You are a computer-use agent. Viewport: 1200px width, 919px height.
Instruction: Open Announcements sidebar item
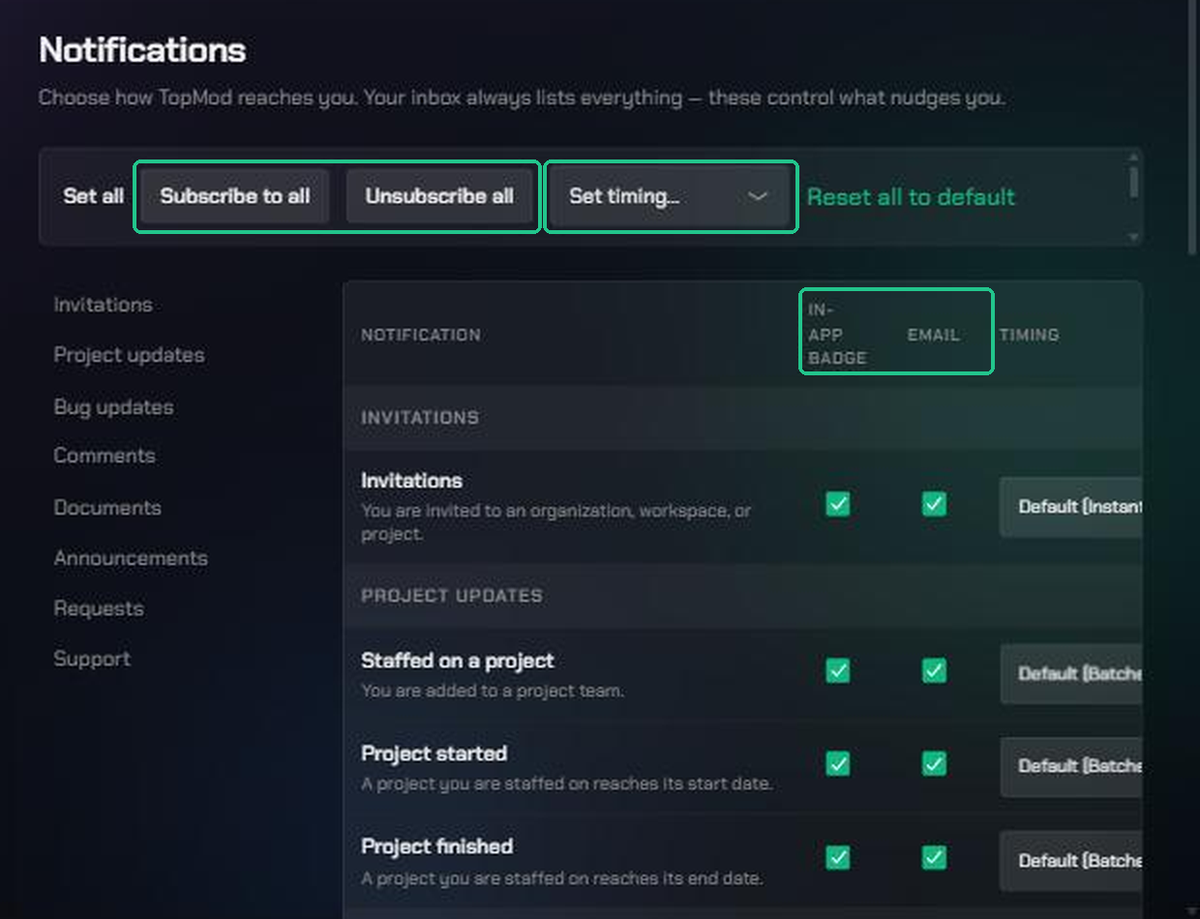pos(131,558)
